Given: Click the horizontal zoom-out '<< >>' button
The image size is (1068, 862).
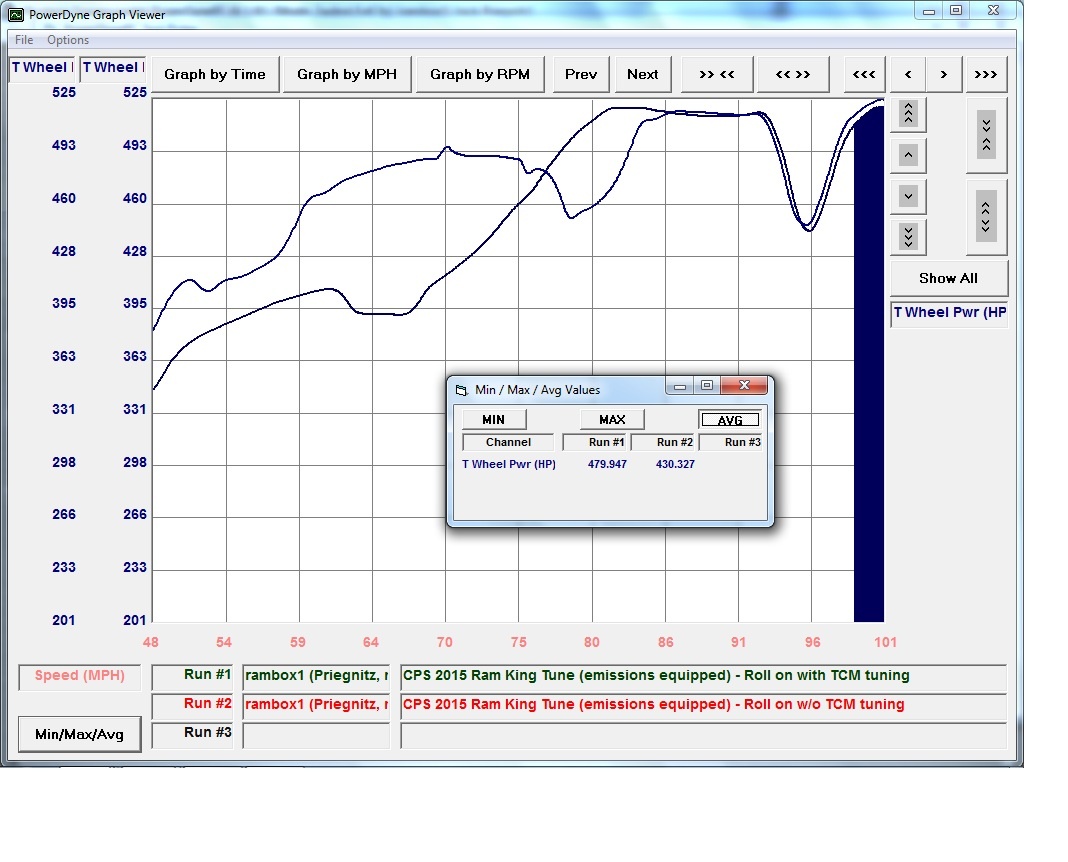Looking at the screenshot, I should pos(793,74).
